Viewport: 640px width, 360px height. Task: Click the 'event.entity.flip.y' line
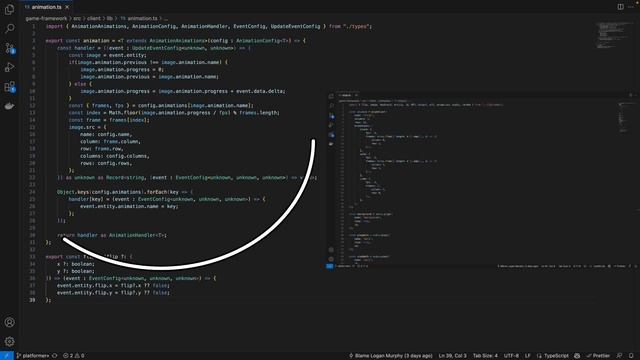click(113, 293)
